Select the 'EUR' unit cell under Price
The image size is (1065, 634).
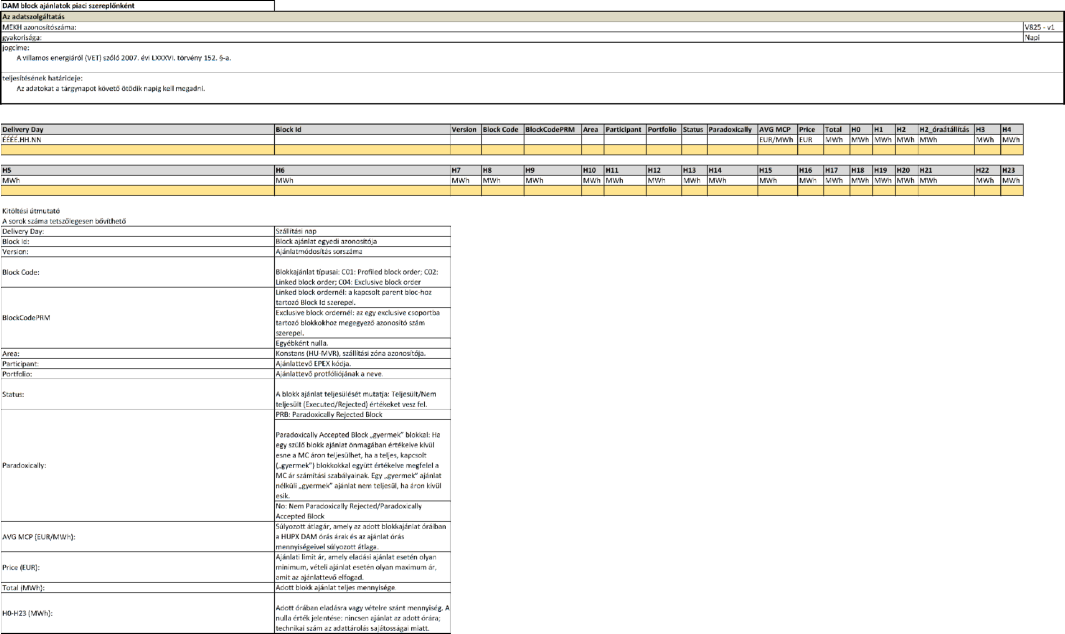(810, 139)
